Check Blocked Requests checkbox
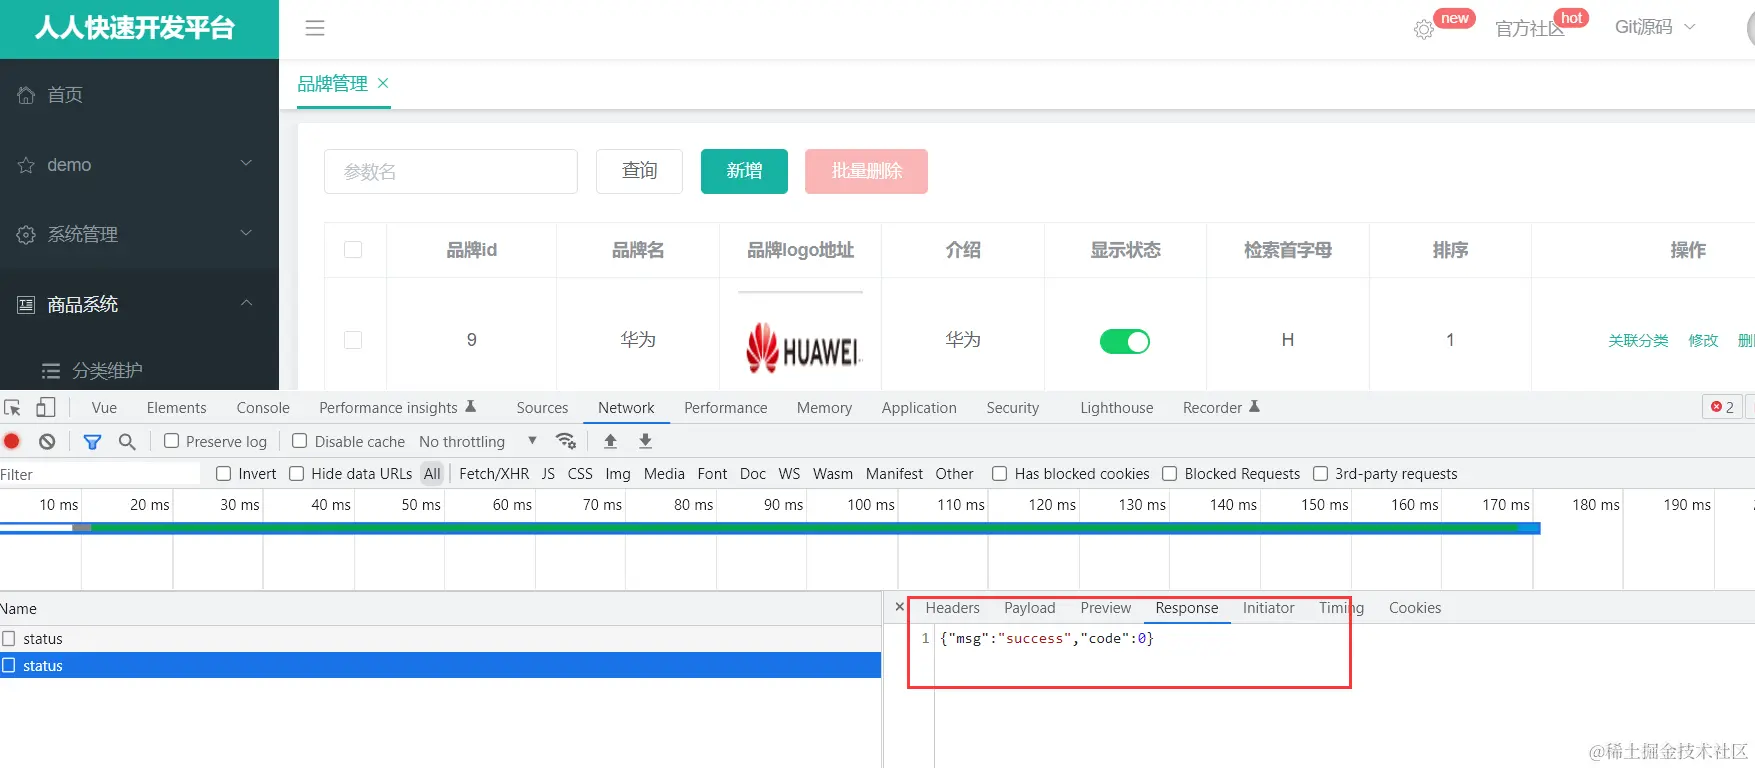Viewport: 1755px width, 768px height. click(1170, 474)
